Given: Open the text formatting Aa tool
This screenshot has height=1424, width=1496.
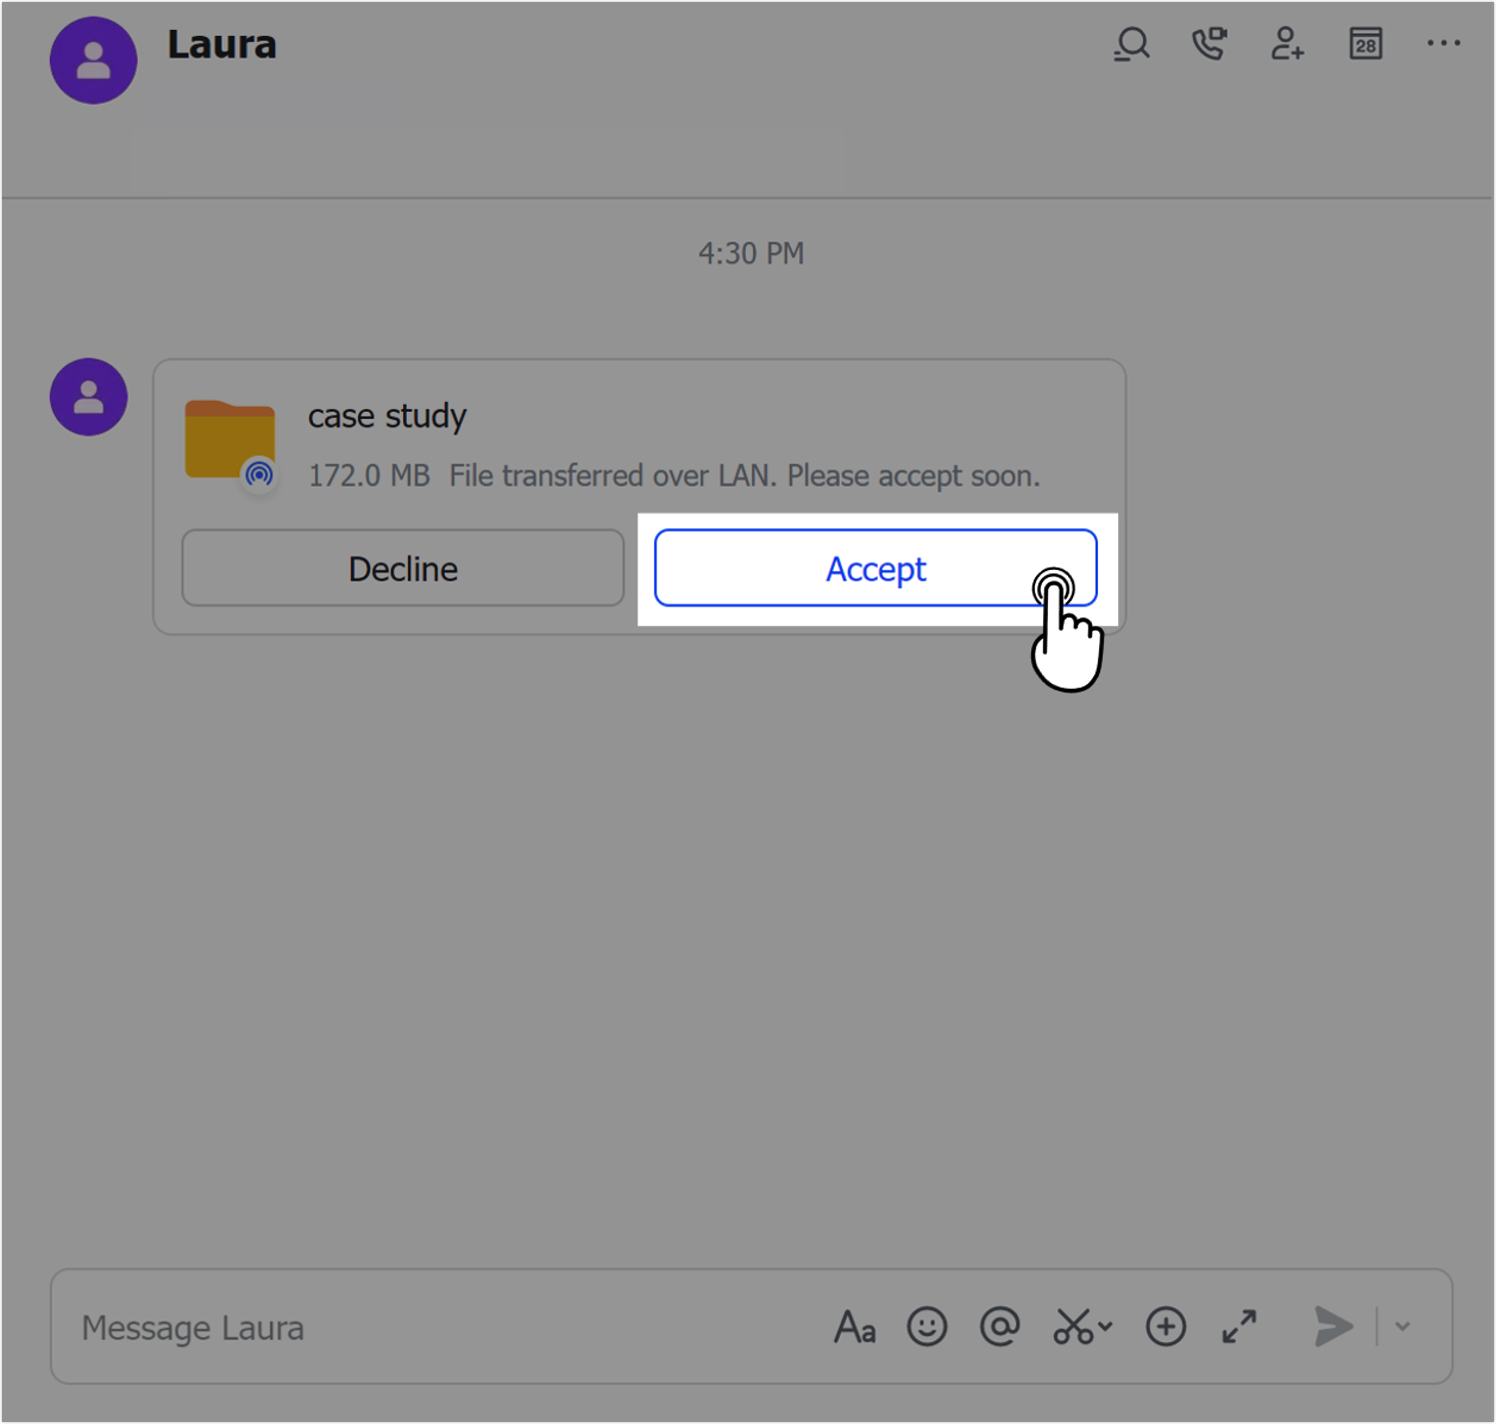Looking at the screenshot, I should (855, 1327).
